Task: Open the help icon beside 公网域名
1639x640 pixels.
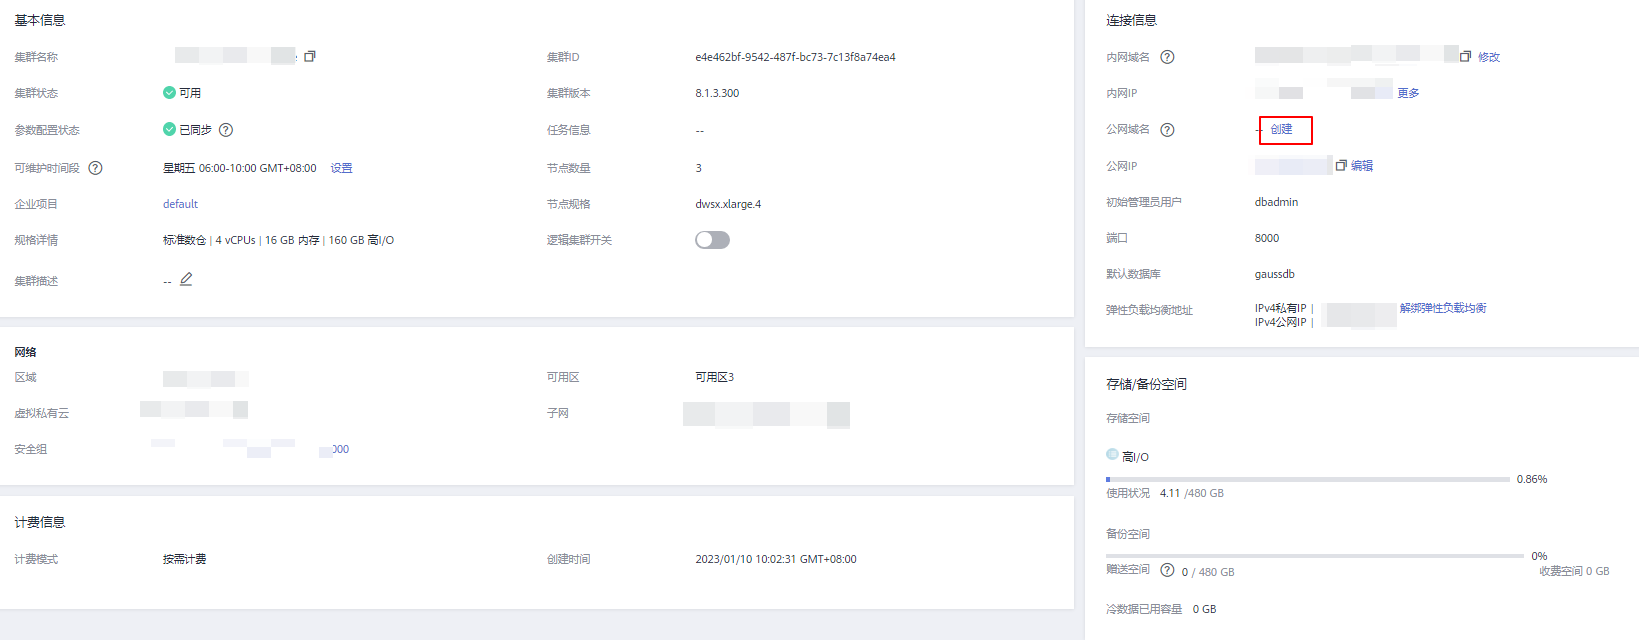Action: [1167, 130]
